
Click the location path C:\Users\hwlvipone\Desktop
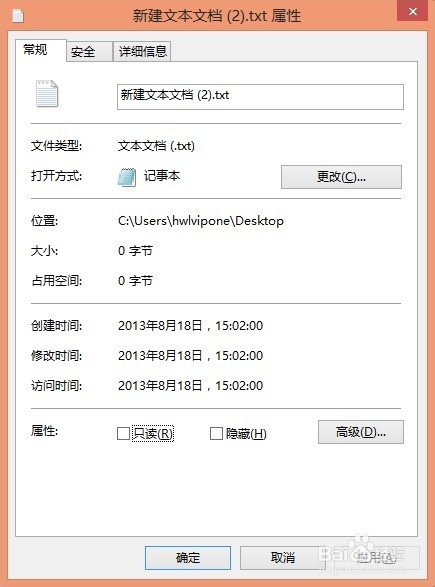click(201, 221)
